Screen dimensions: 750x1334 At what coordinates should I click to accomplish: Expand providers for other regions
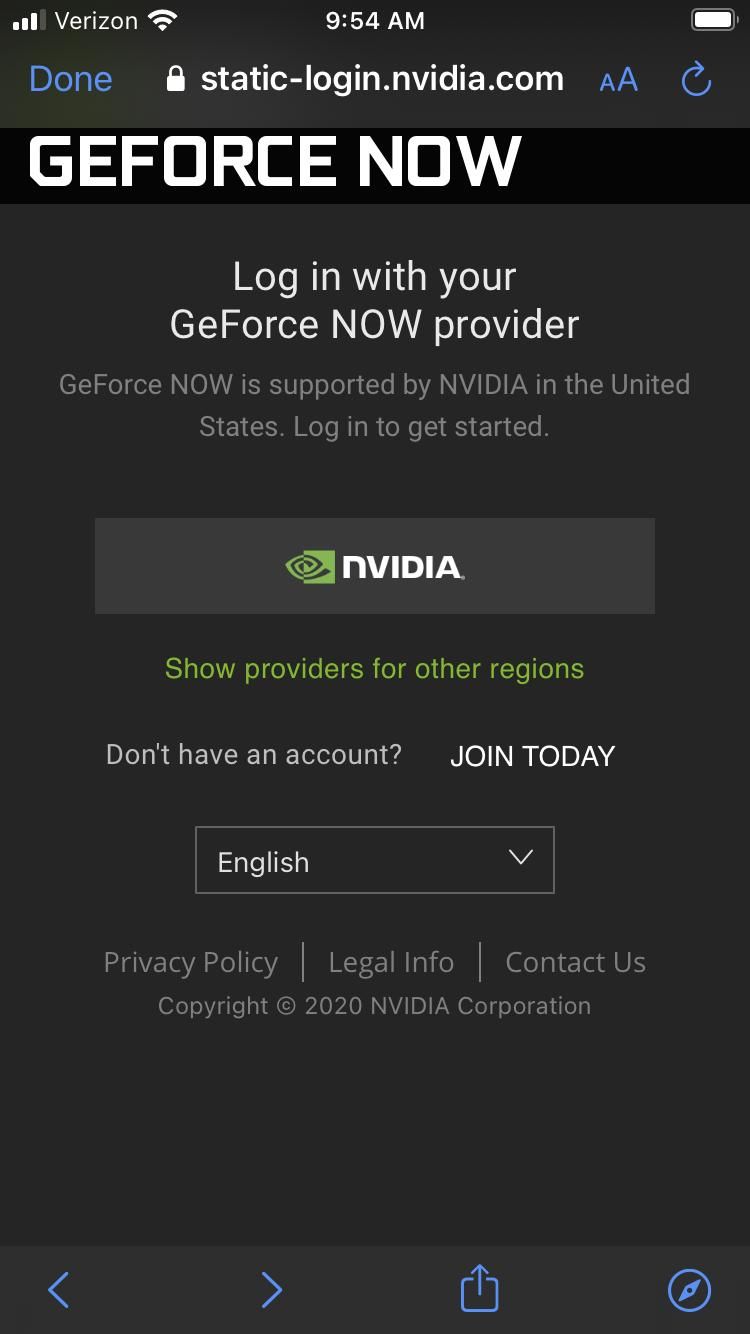tap(374, 668)
